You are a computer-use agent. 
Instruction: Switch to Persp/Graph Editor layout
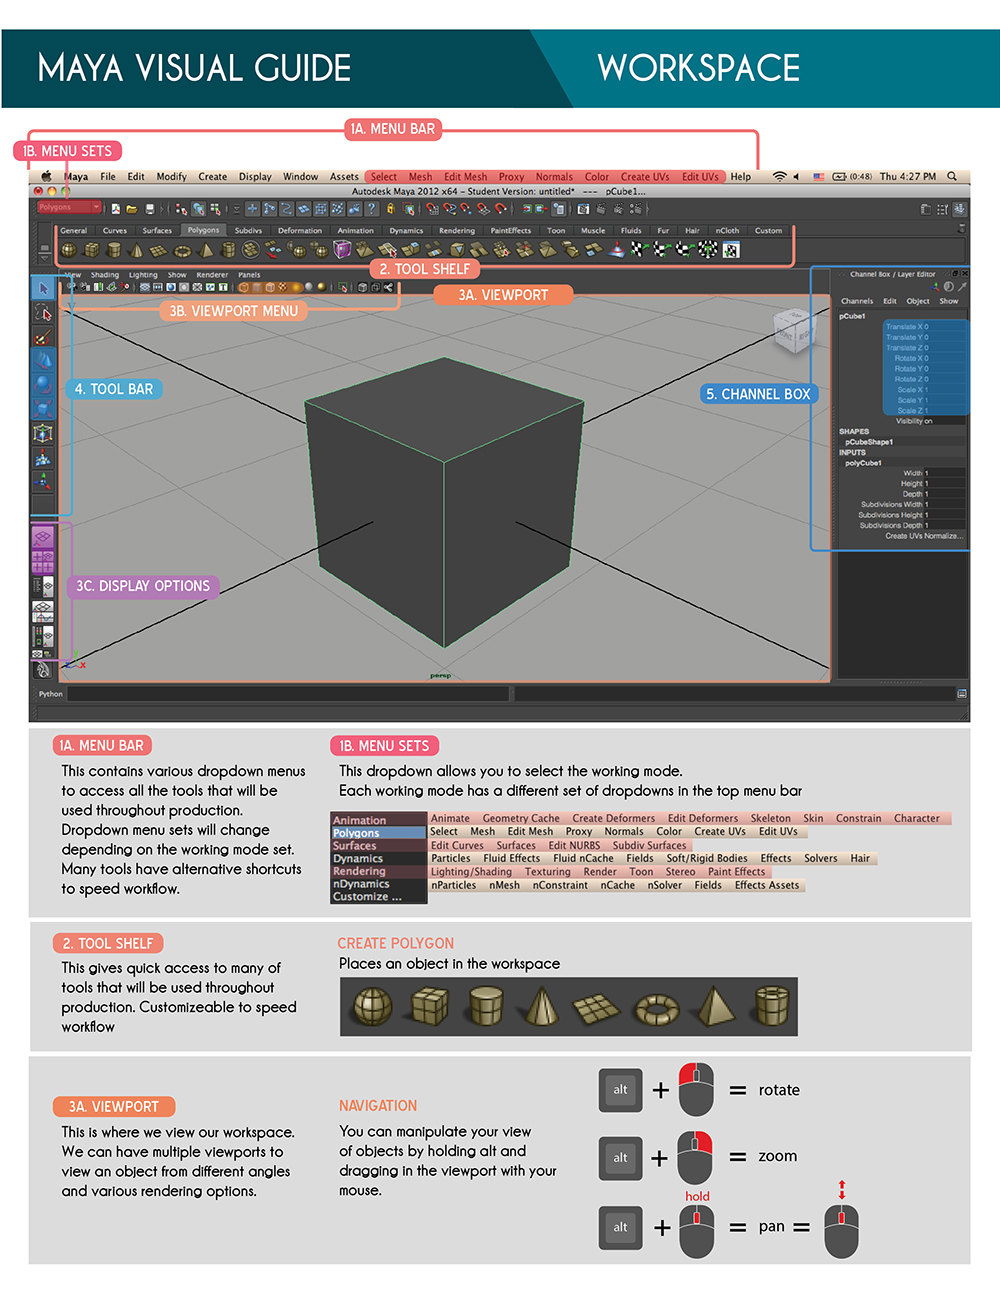coord(43,611)
